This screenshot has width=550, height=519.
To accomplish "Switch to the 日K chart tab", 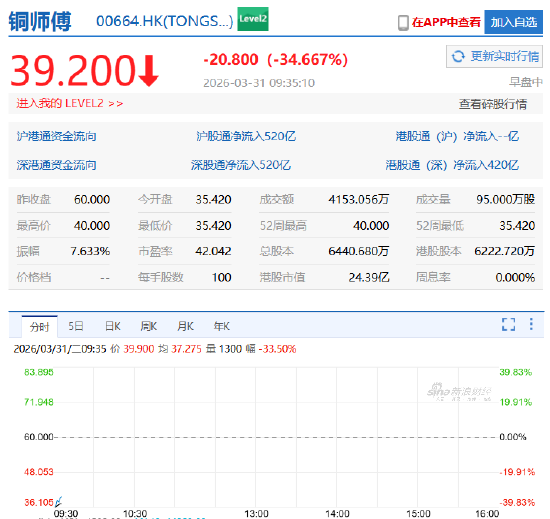I will coord(113,326).
